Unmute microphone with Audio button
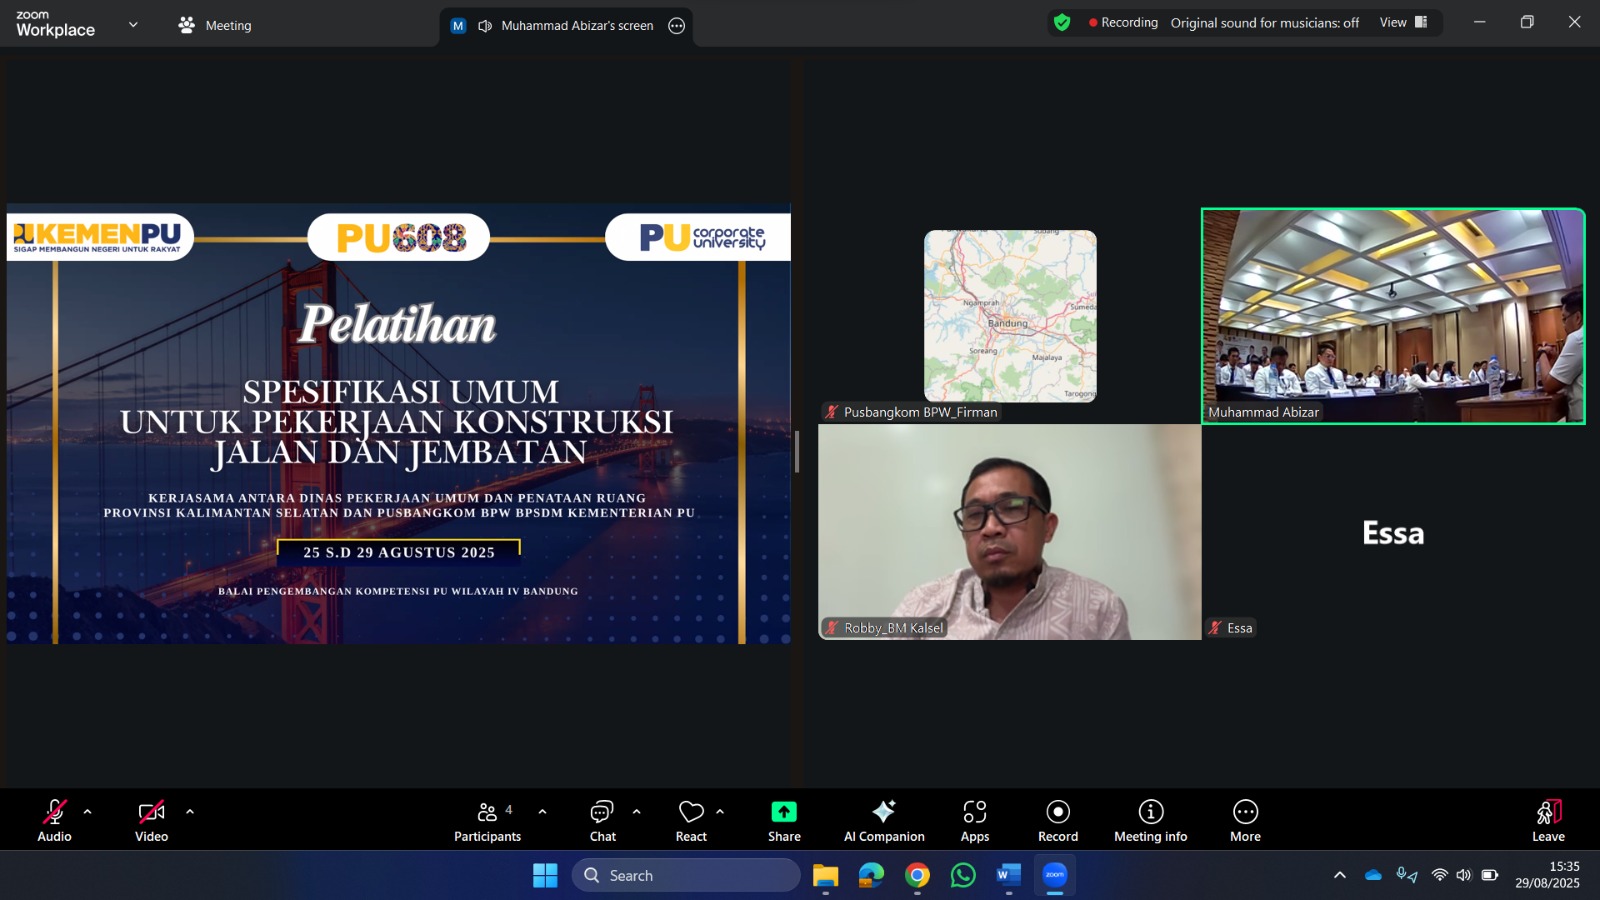This screenshot has width=1600, height=900. (54, 820)
